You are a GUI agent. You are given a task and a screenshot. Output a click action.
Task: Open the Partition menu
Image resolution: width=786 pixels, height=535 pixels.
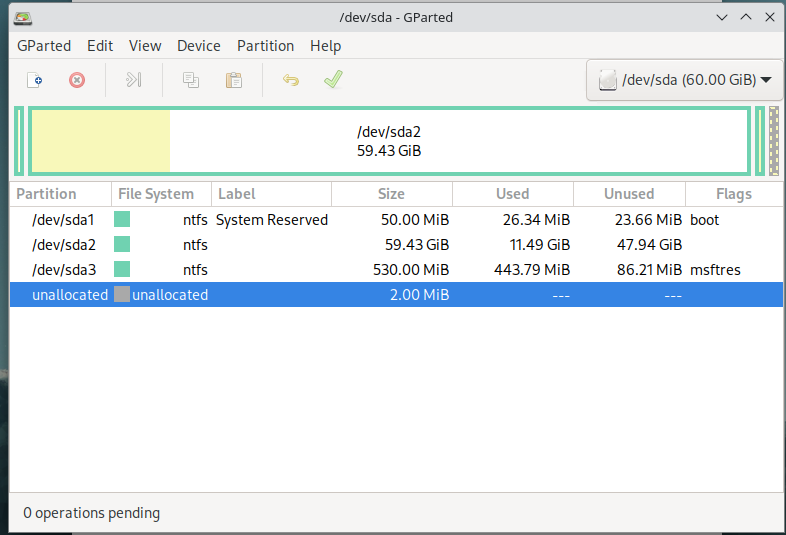pyautogui.click(x=266, y=46)
